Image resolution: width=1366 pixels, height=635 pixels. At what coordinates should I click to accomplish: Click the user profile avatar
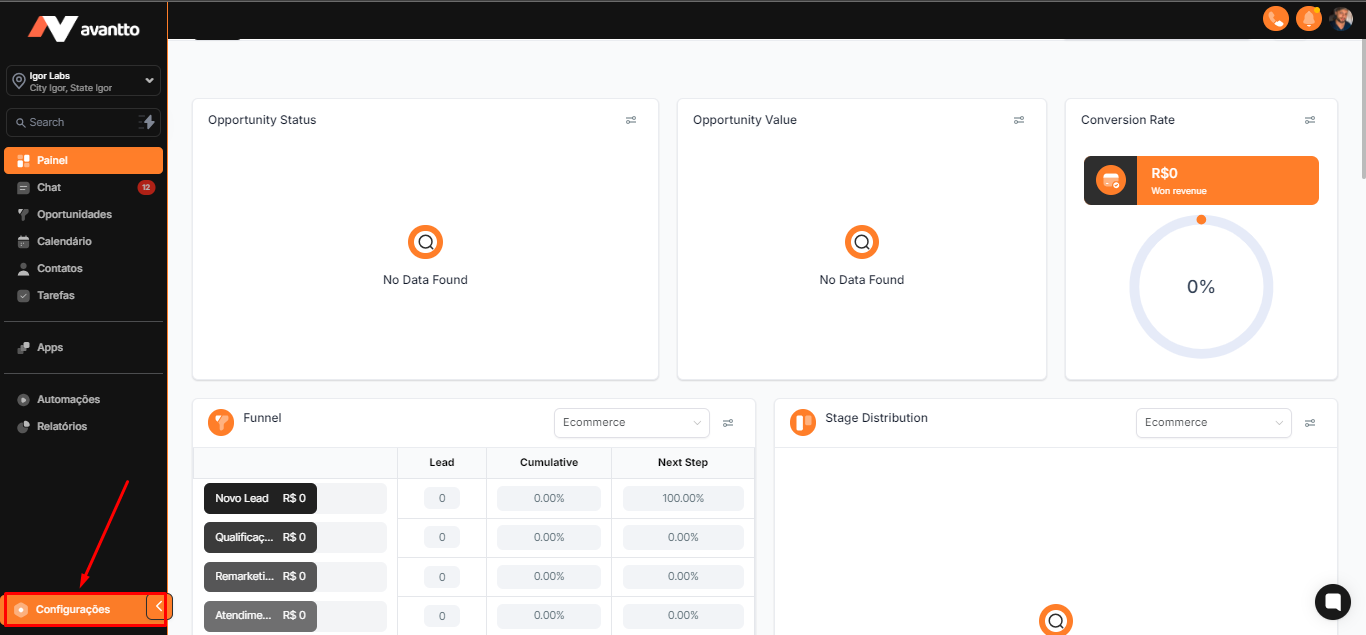click(1341, 19)
